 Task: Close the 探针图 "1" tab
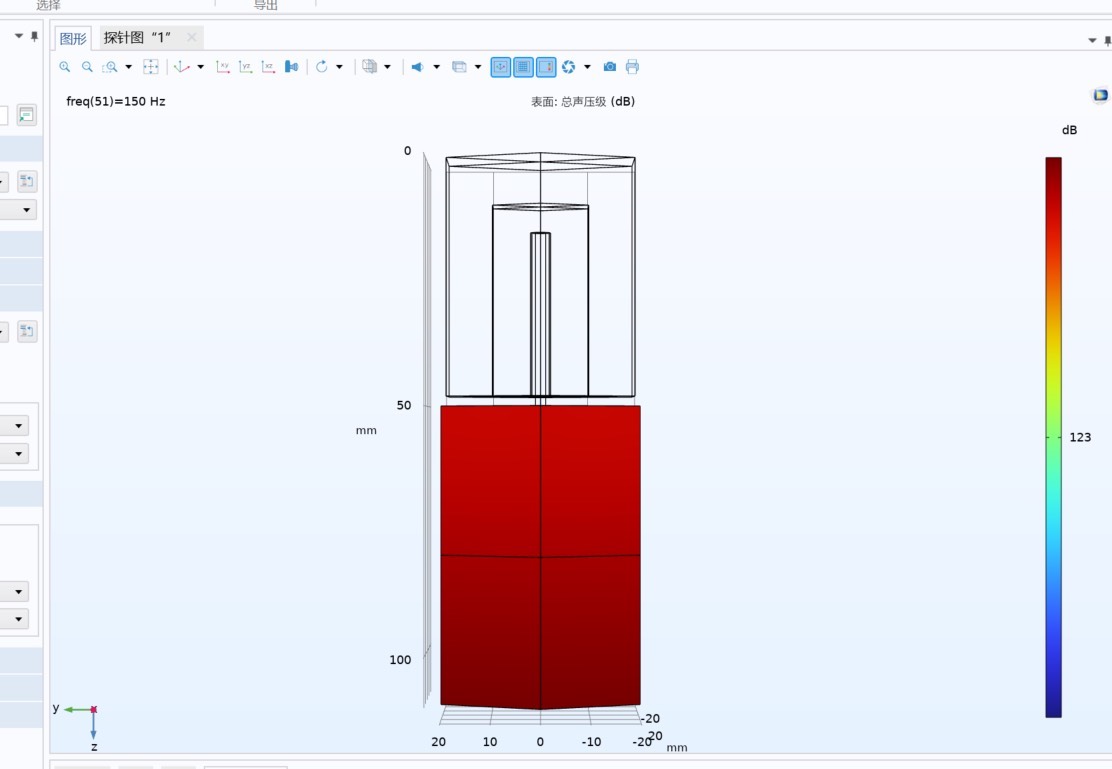pos(191,37)
